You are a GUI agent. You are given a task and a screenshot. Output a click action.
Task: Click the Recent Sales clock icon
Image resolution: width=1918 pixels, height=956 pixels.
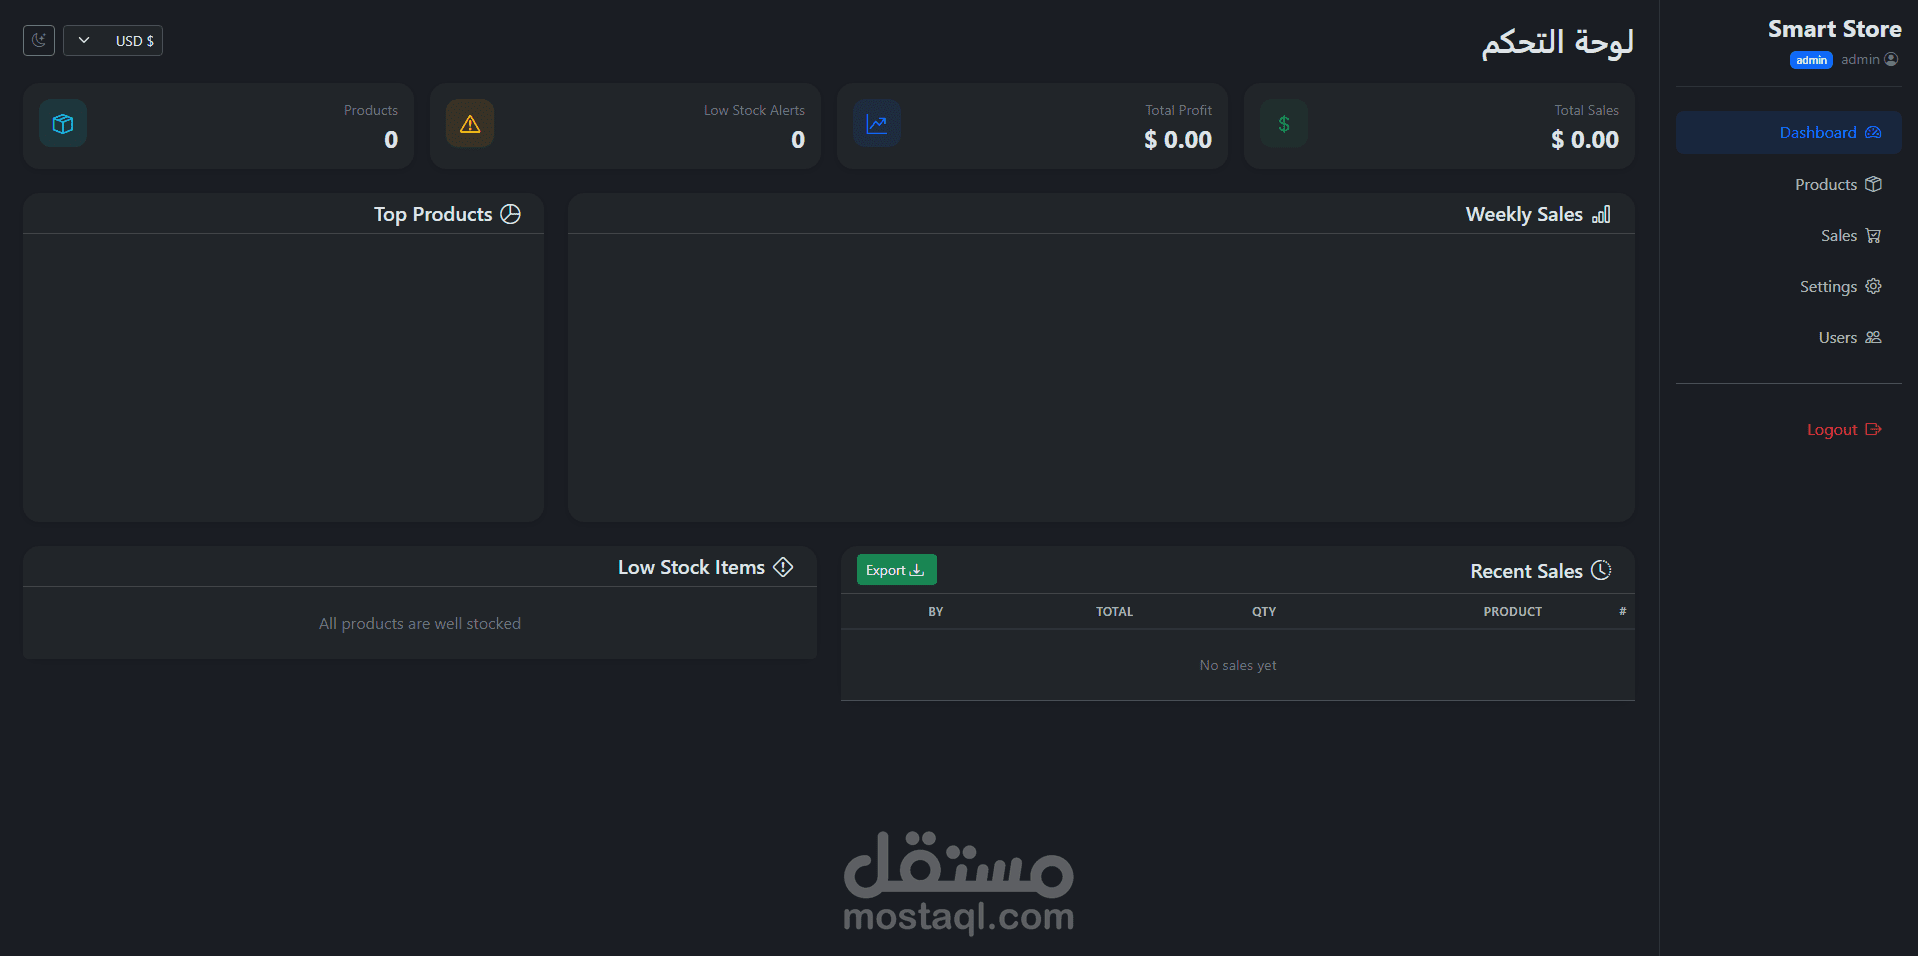(1601, 570)
